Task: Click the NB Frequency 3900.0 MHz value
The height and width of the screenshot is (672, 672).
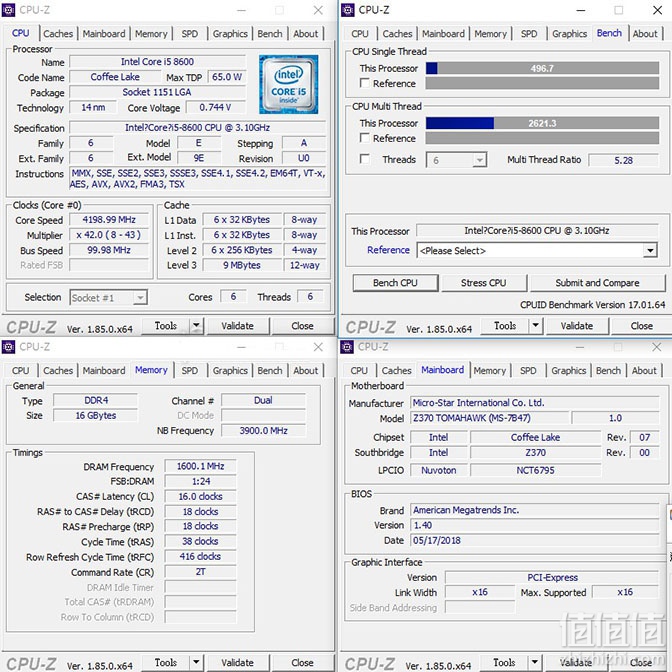Action: point(263,430)
